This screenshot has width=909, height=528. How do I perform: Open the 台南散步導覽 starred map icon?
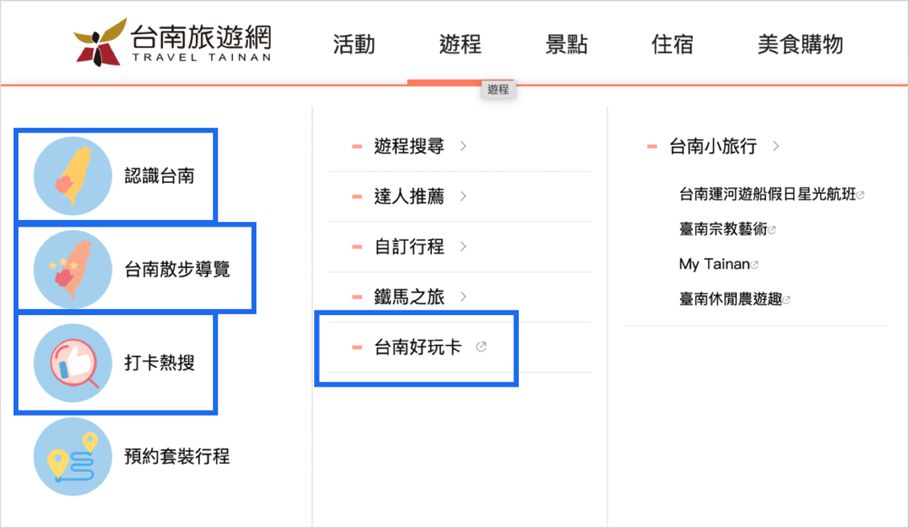tap(72, 269)
